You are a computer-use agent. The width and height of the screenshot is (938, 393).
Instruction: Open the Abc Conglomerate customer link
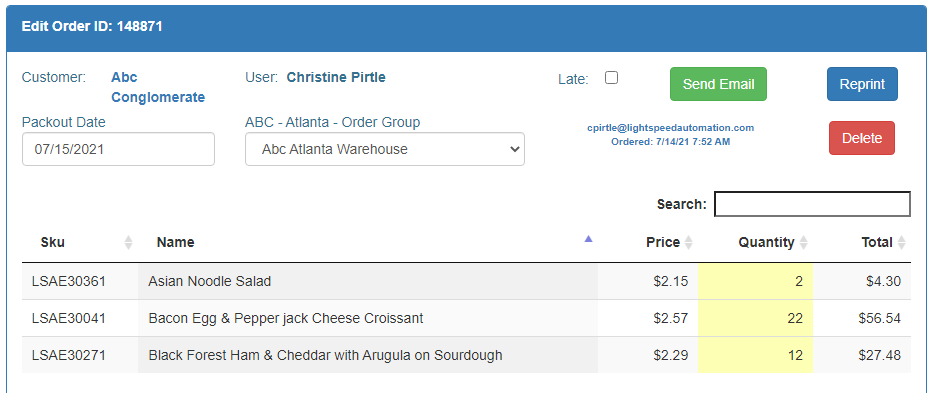pyautogui.click(x=158, y=87)
